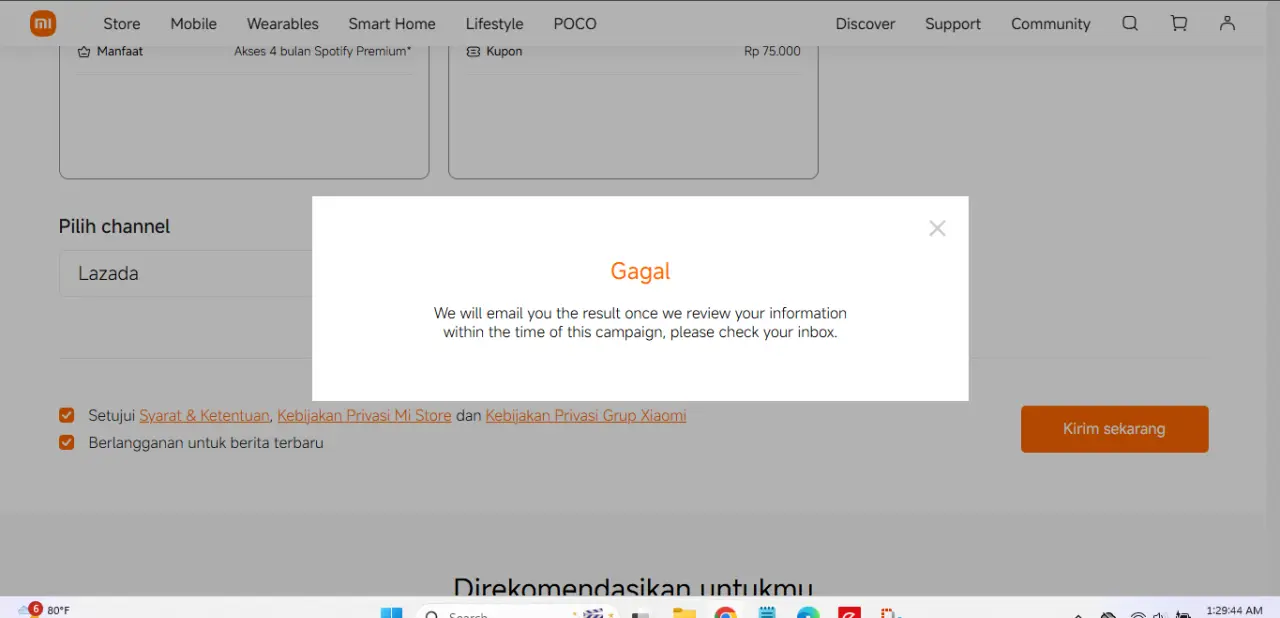Image resolution: width=1280 pixels, height=618 pixels.
Task: Click the Direkomendasikan untukmu heading
Action: pyautogui.click(x=633, y=588)
